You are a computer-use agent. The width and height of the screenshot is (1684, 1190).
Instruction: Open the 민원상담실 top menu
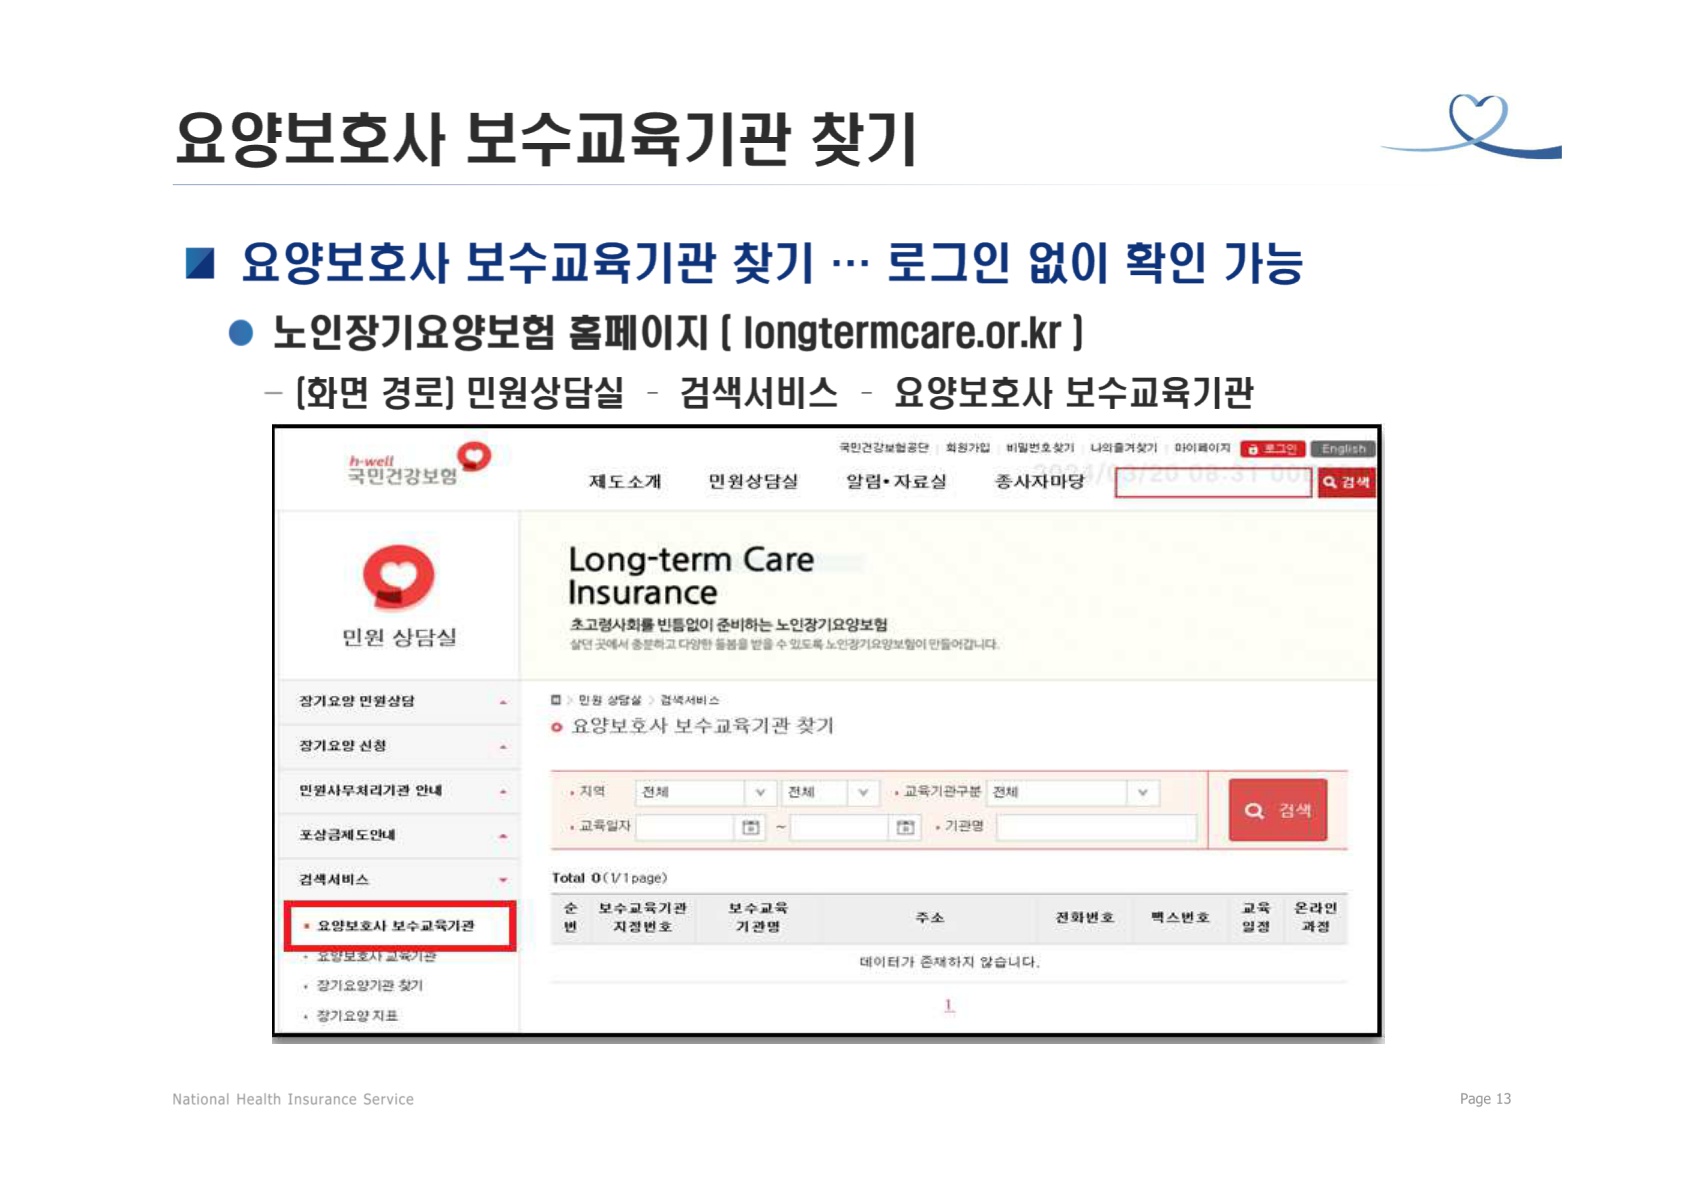click(x=753, y=481)
